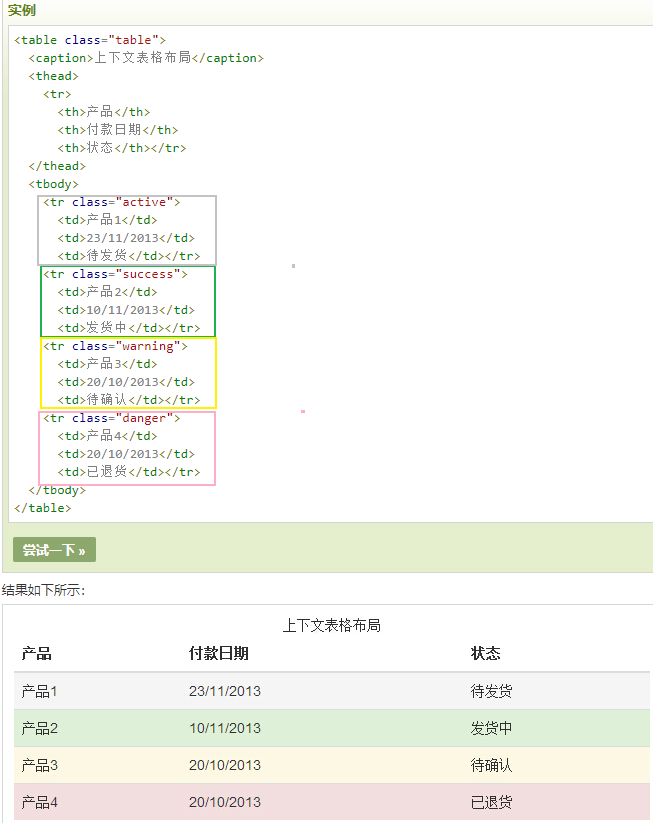The height and width of the screenshot is (823, 653).
Task: Click the <td>产品2</td> code line
Action: [x=108, y=292]
